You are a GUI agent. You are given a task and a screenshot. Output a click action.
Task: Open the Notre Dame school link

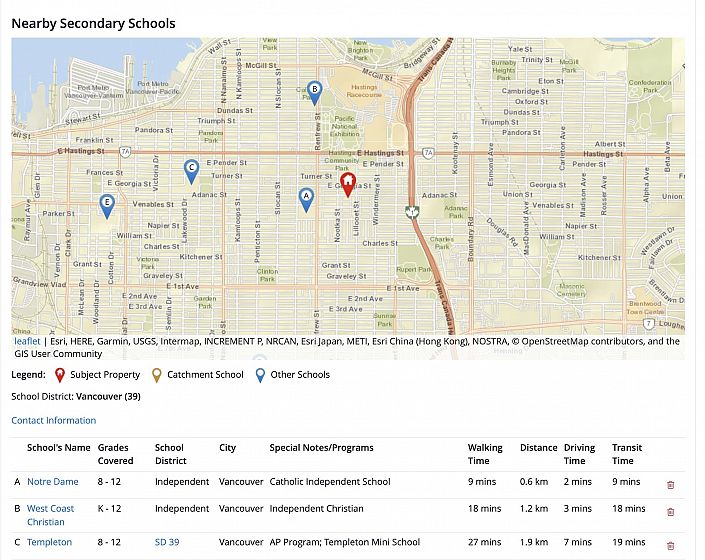coord(52,482)
